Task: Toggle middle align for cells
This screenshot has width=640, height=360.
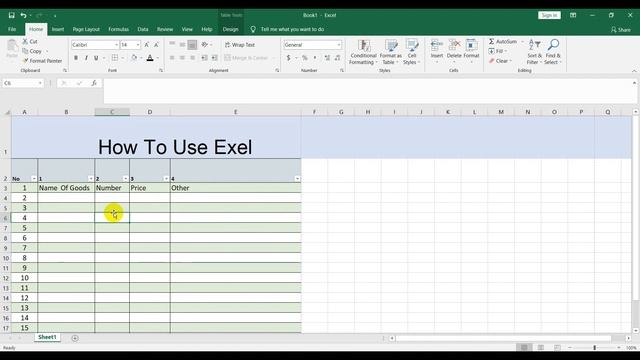Action: pos(182,45)
